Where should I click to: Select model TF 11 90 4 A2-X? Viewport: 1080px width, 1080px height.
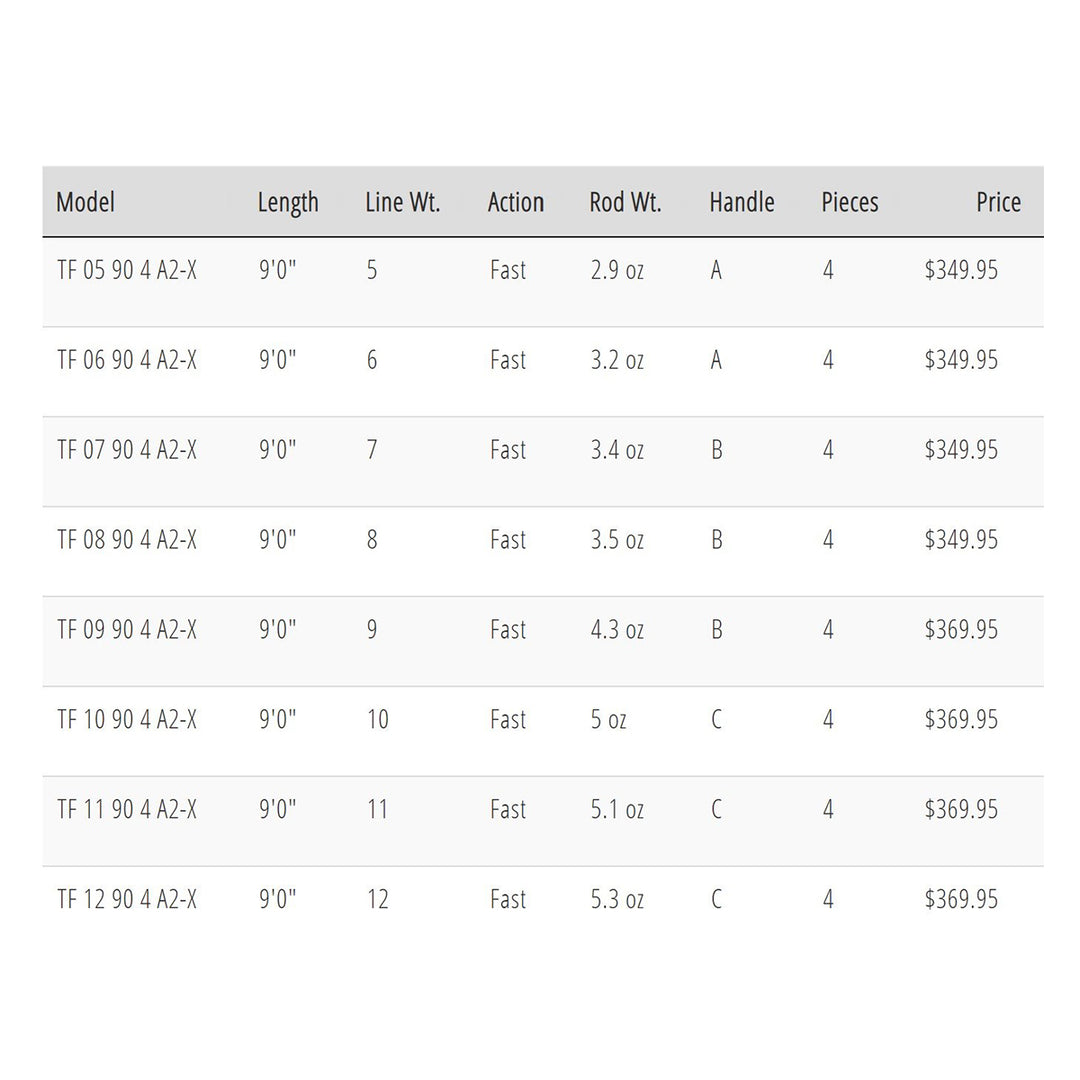127,809
